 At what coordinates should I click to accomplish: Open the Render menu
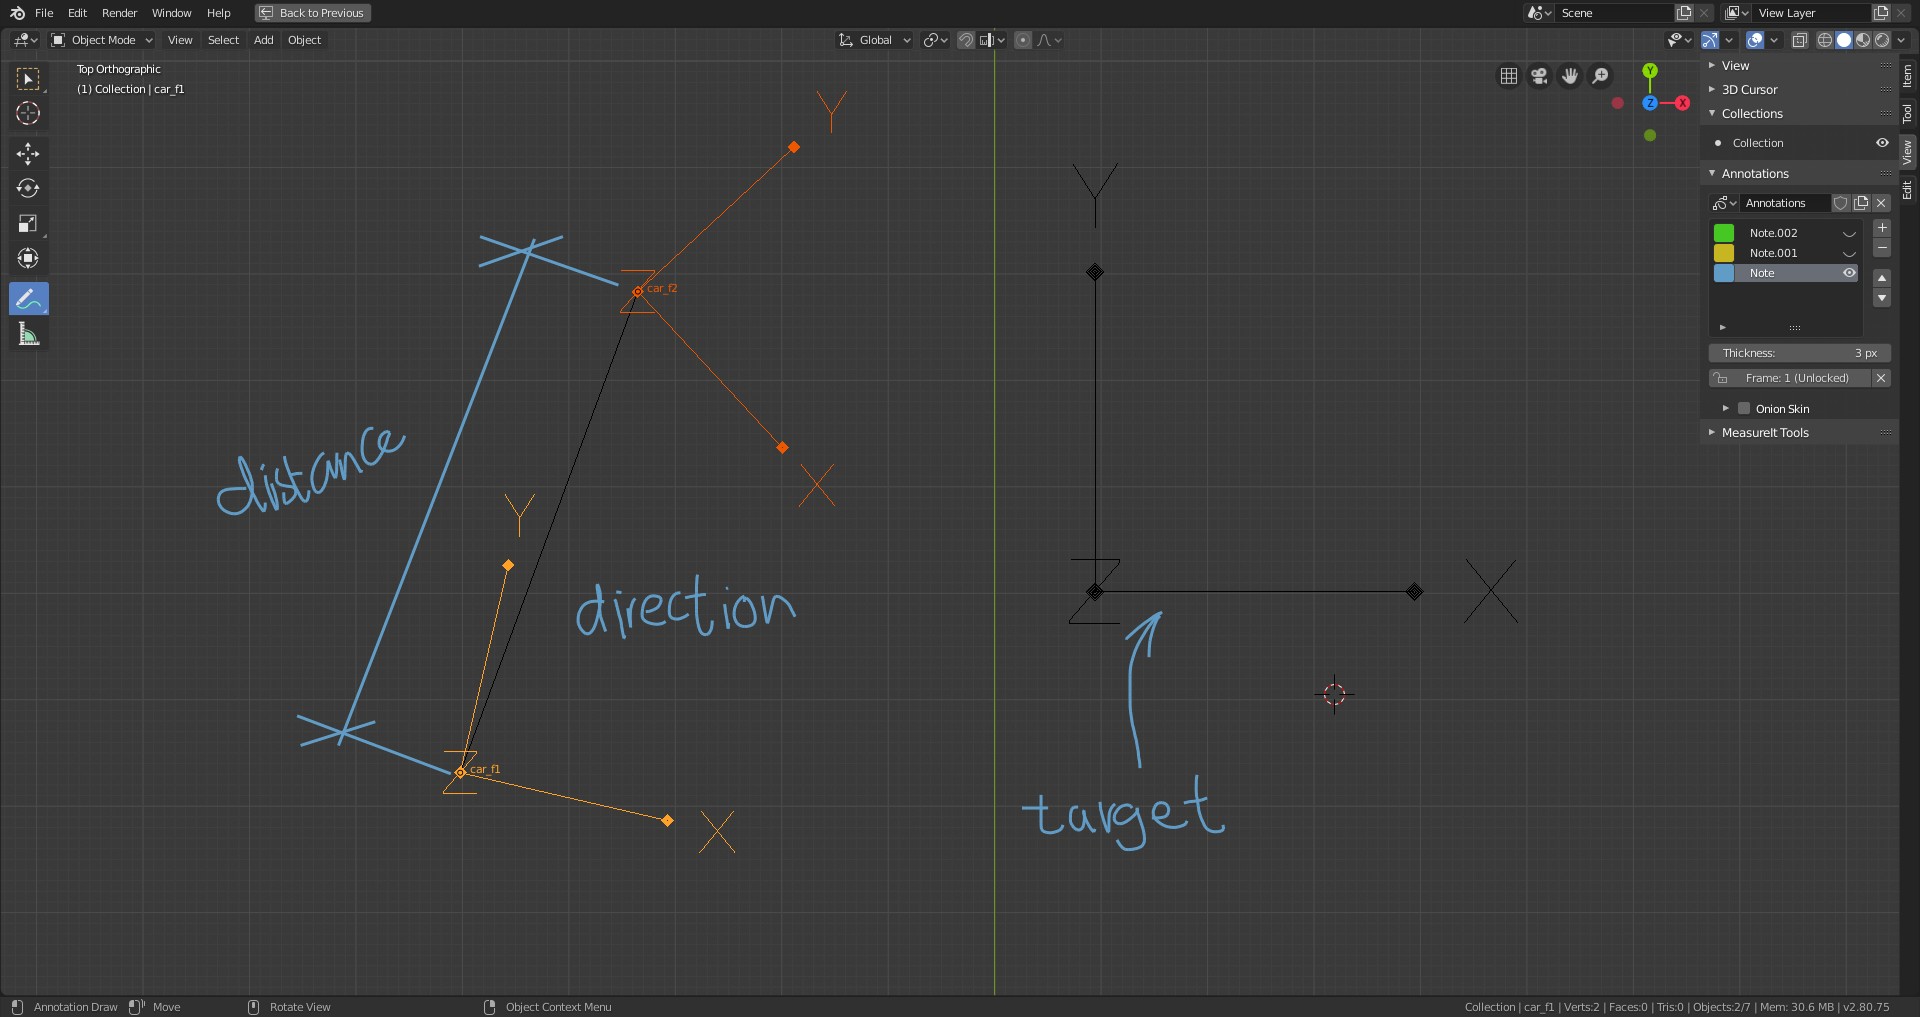tap(119, 13)
